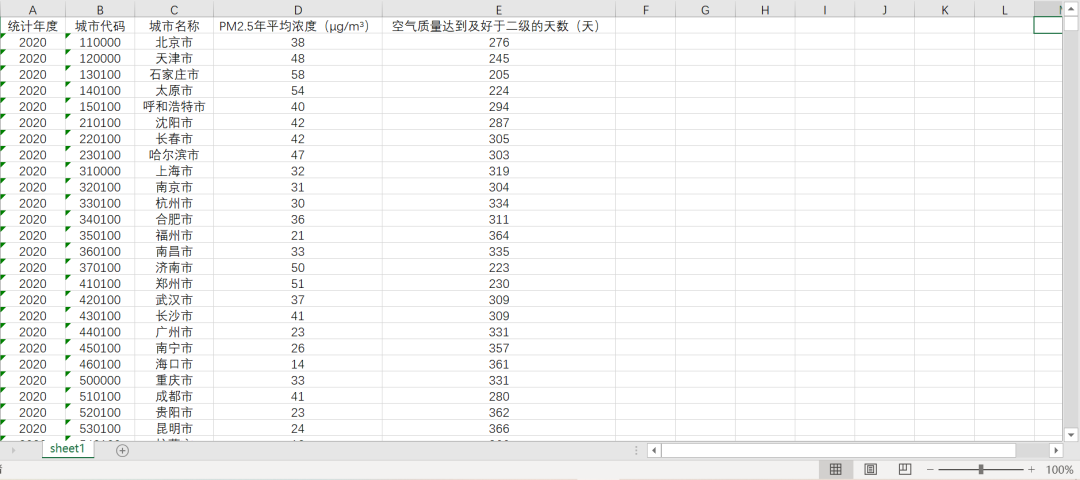
Task: Select the 广州市 cell
Action: click(174, 332)
